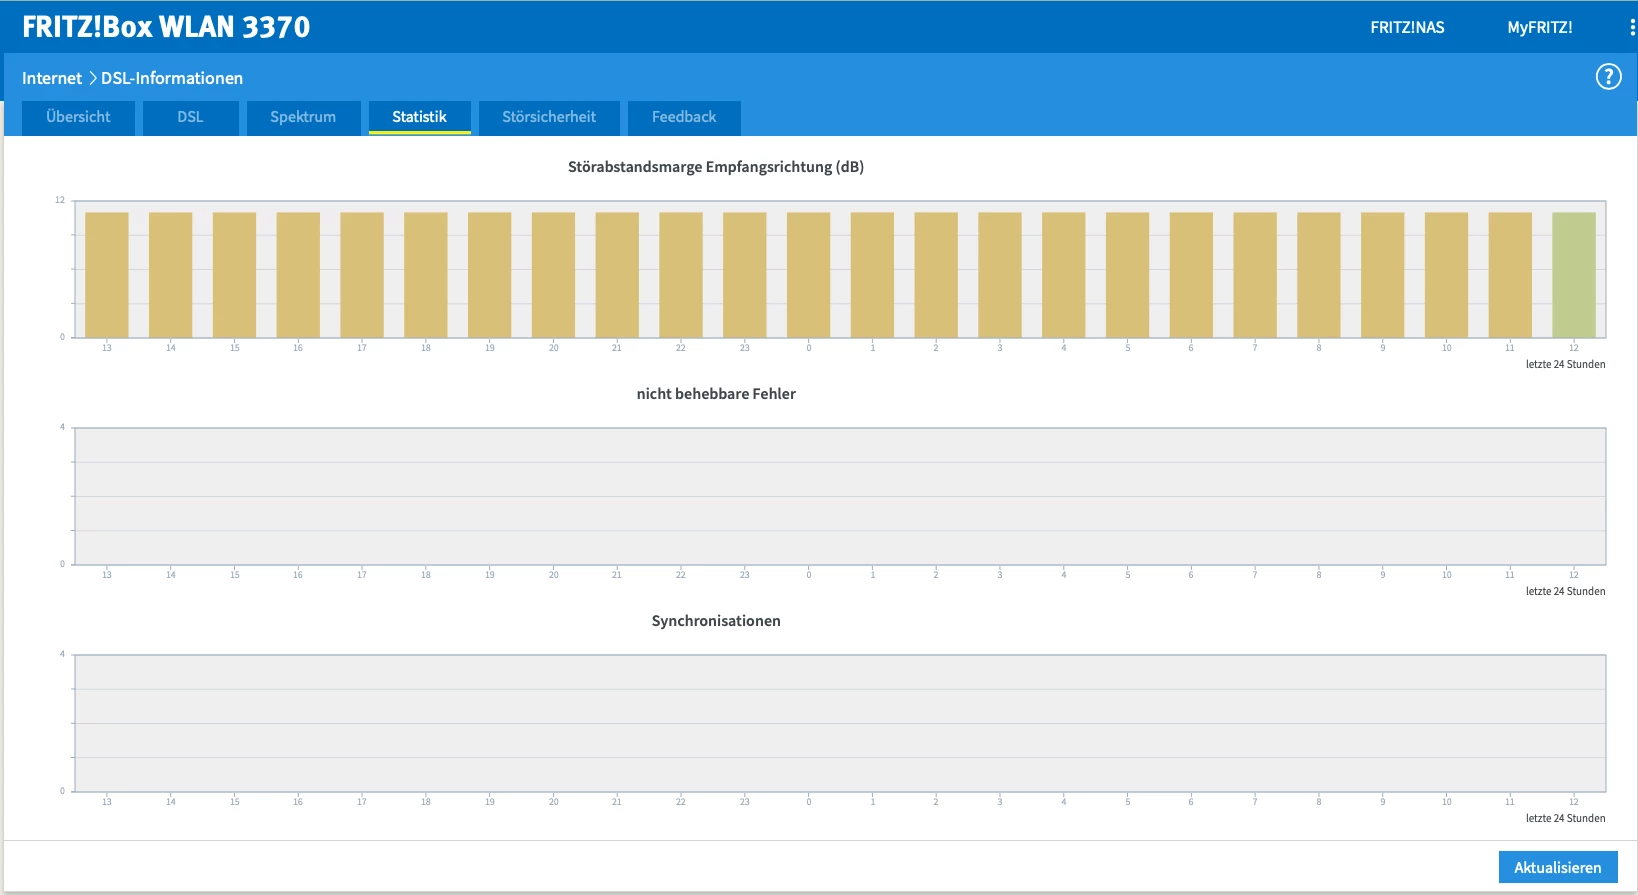Click the hour 0 bar in Störabstandsmarge chart
This screenshot has height=895, width=1638.
point(808,275)
